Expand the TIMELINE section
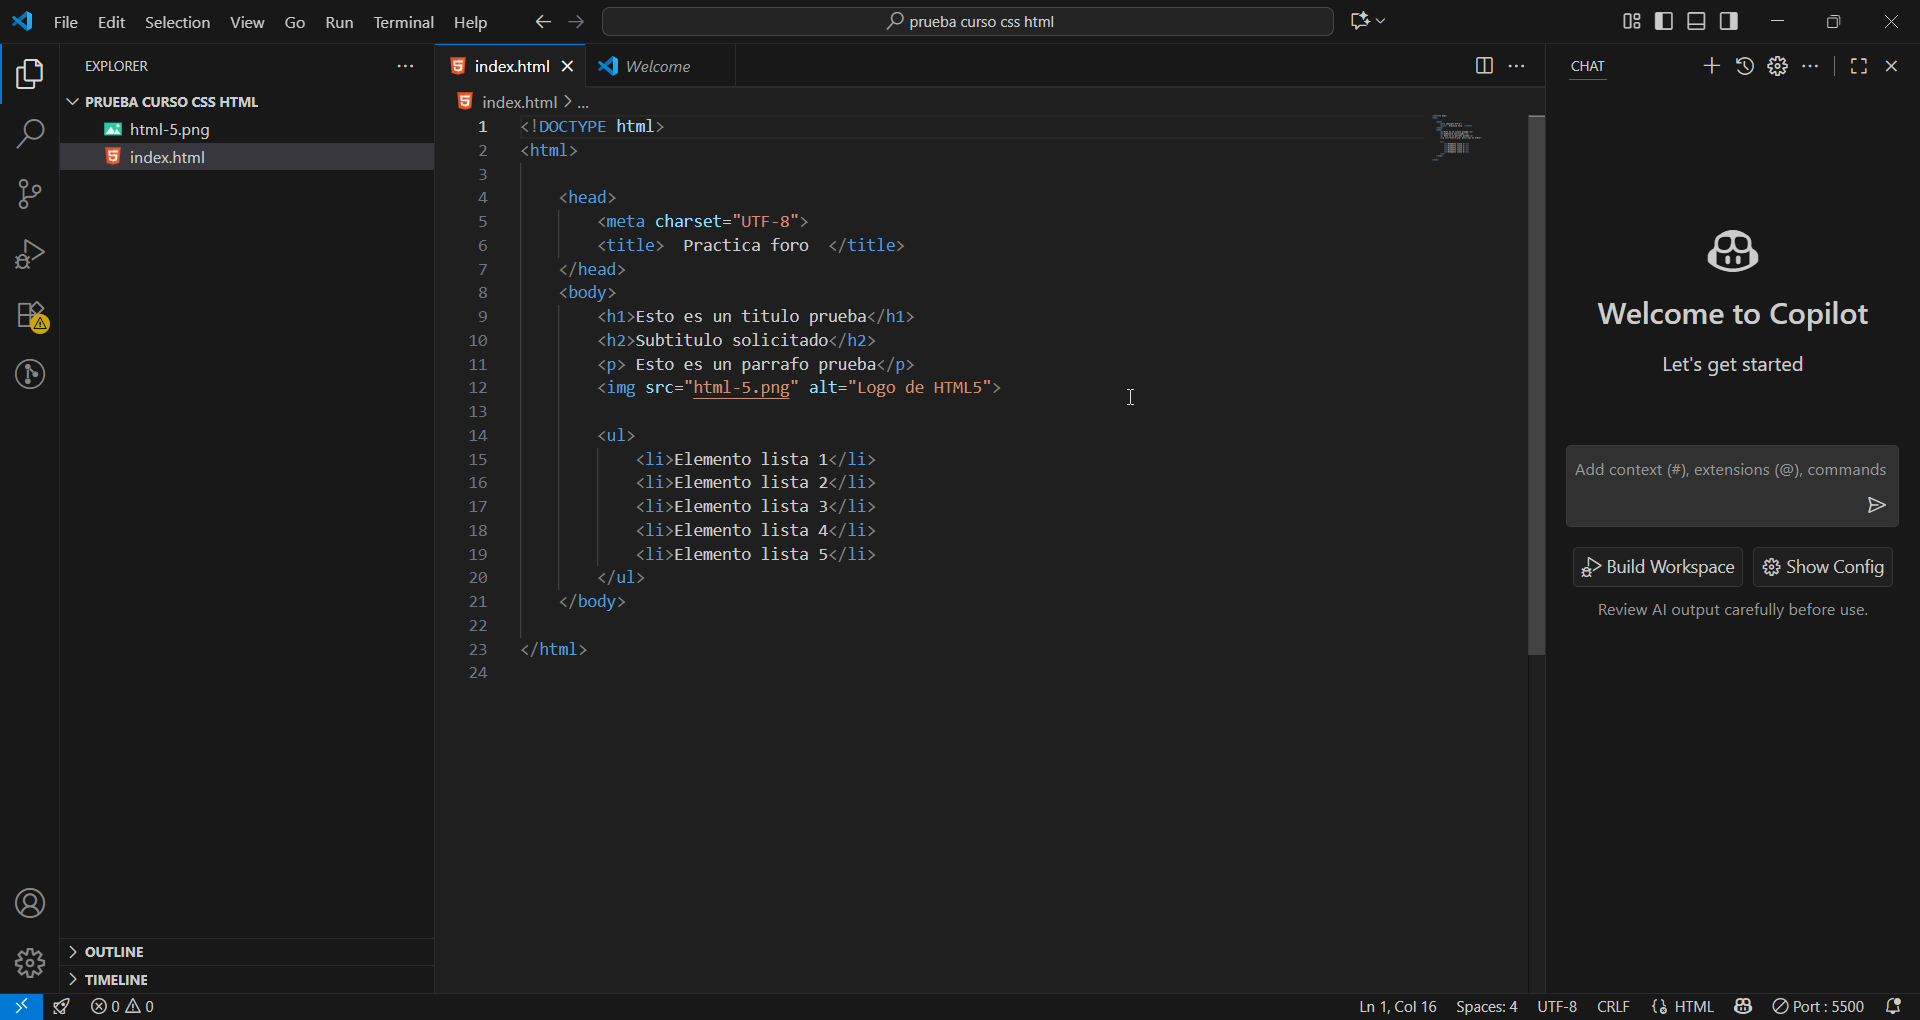This screenshot has width=1920, height=1020. tap(248, 980)
